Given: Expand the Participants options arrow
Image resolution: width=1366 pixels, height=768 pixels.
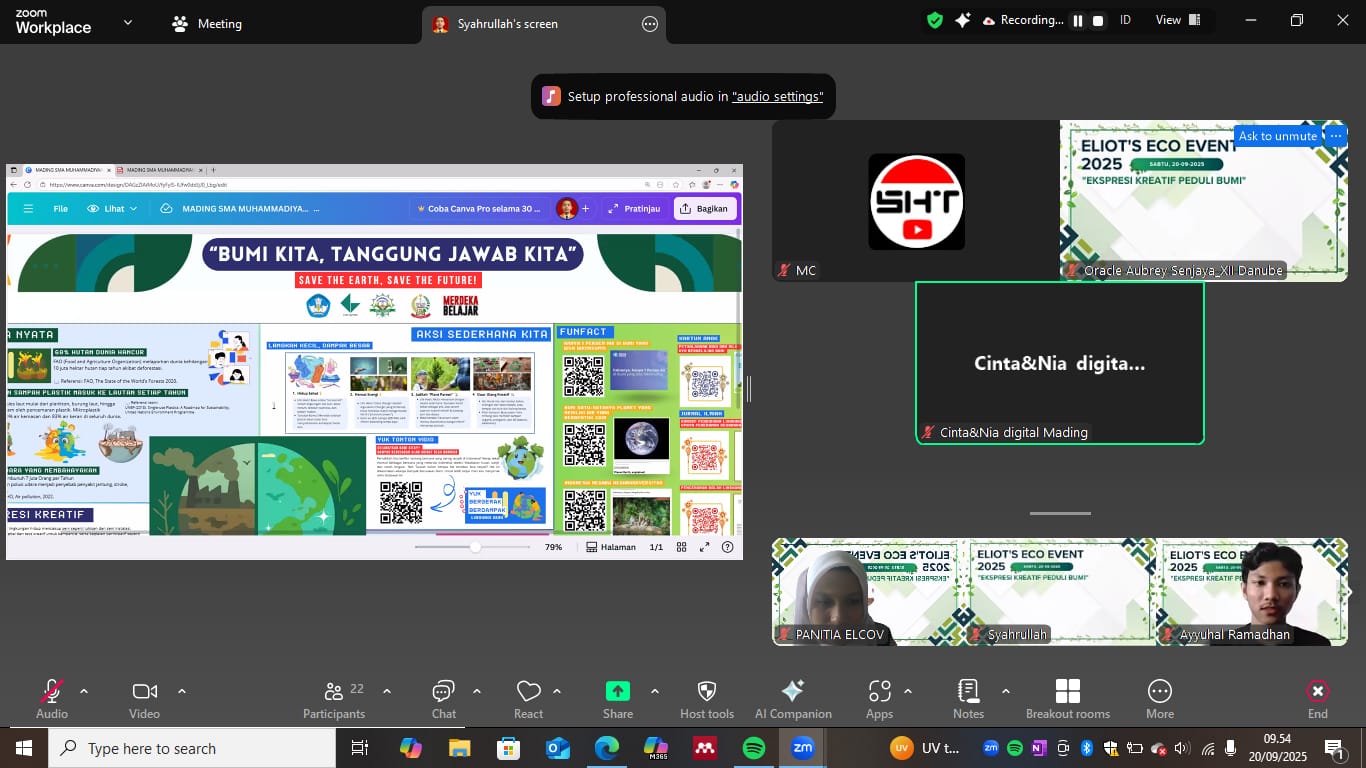Looking at the screenshot, I should click(387, 691).
